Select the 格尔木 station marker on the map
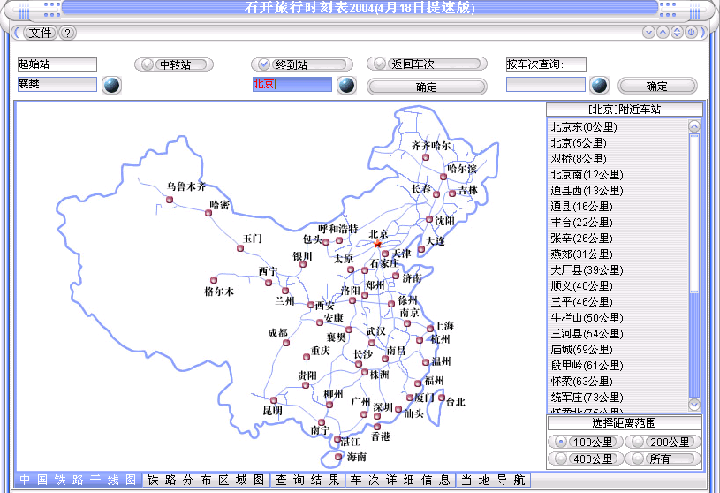This screenshot has height=493, width=720. pyautogui.click(x=213, y=280)
